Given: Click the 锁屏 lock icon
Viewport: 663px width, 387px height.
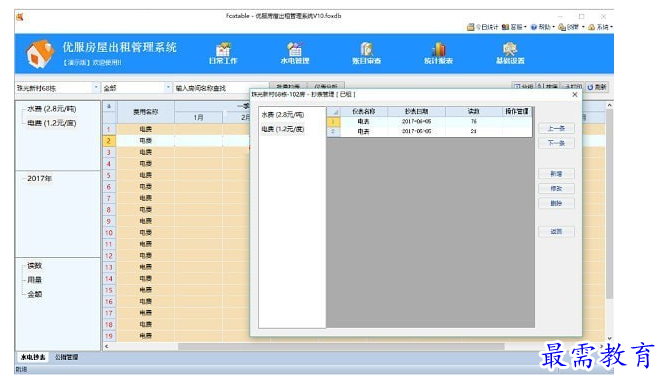Looking at the screenshot, I should [562, 27].
